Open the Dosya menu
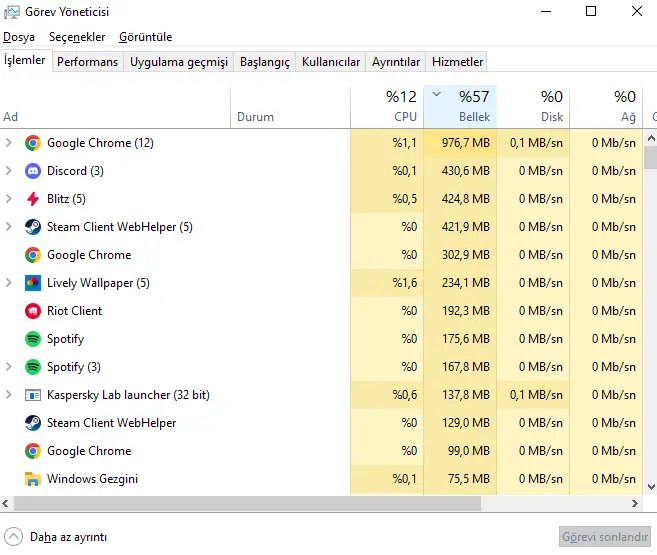The image size is (657, 555). click(x=19, y=37)
